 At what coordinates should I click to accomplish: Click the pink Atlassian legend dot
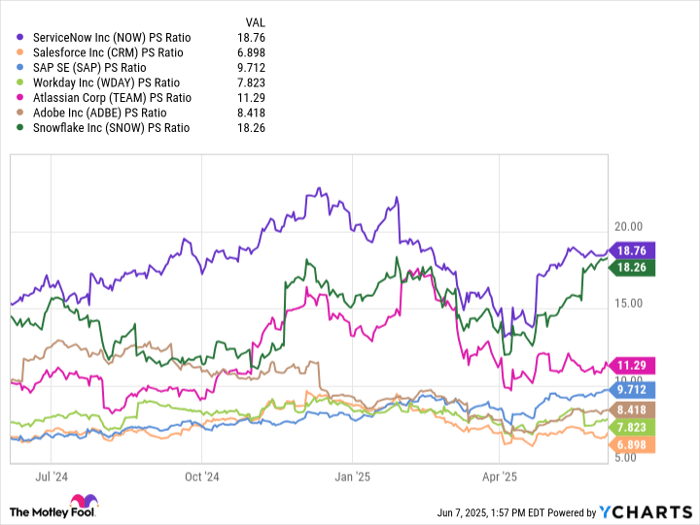click(19, 98)
